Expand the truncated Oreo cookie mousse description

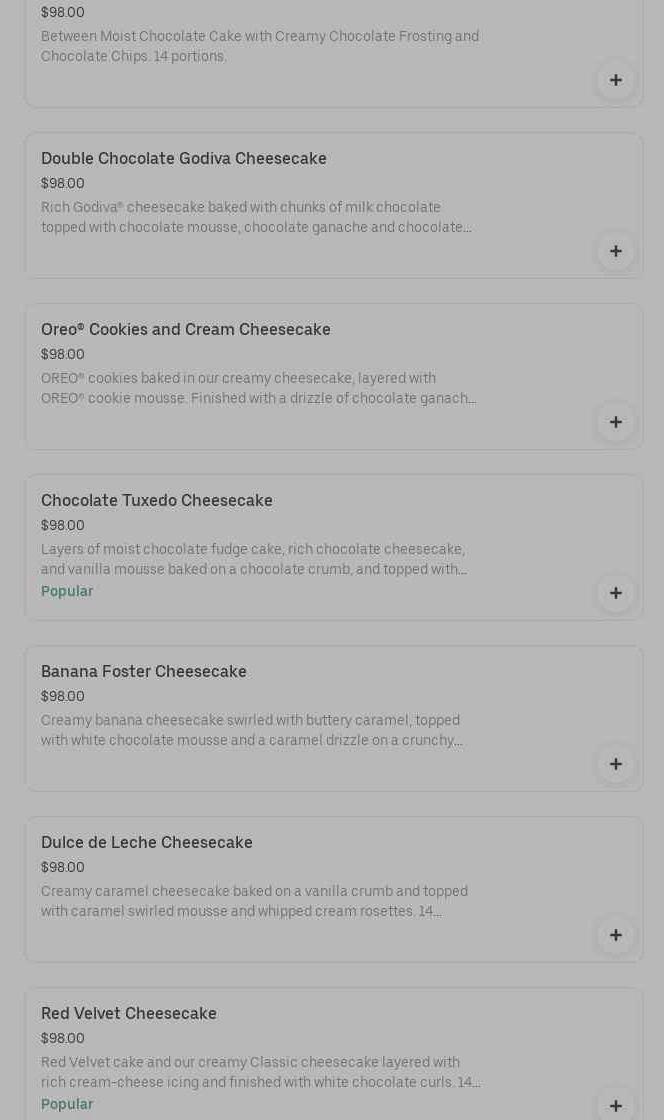click(259, 389)
